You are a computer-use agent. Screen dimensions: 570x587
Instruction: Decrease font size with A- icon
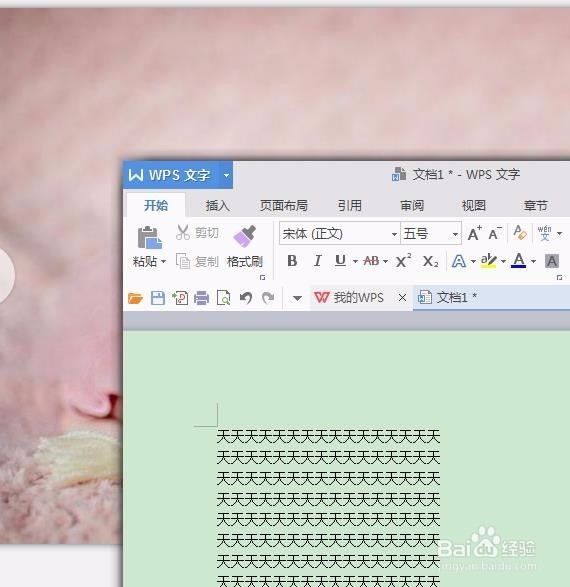[x=495, y=234]
